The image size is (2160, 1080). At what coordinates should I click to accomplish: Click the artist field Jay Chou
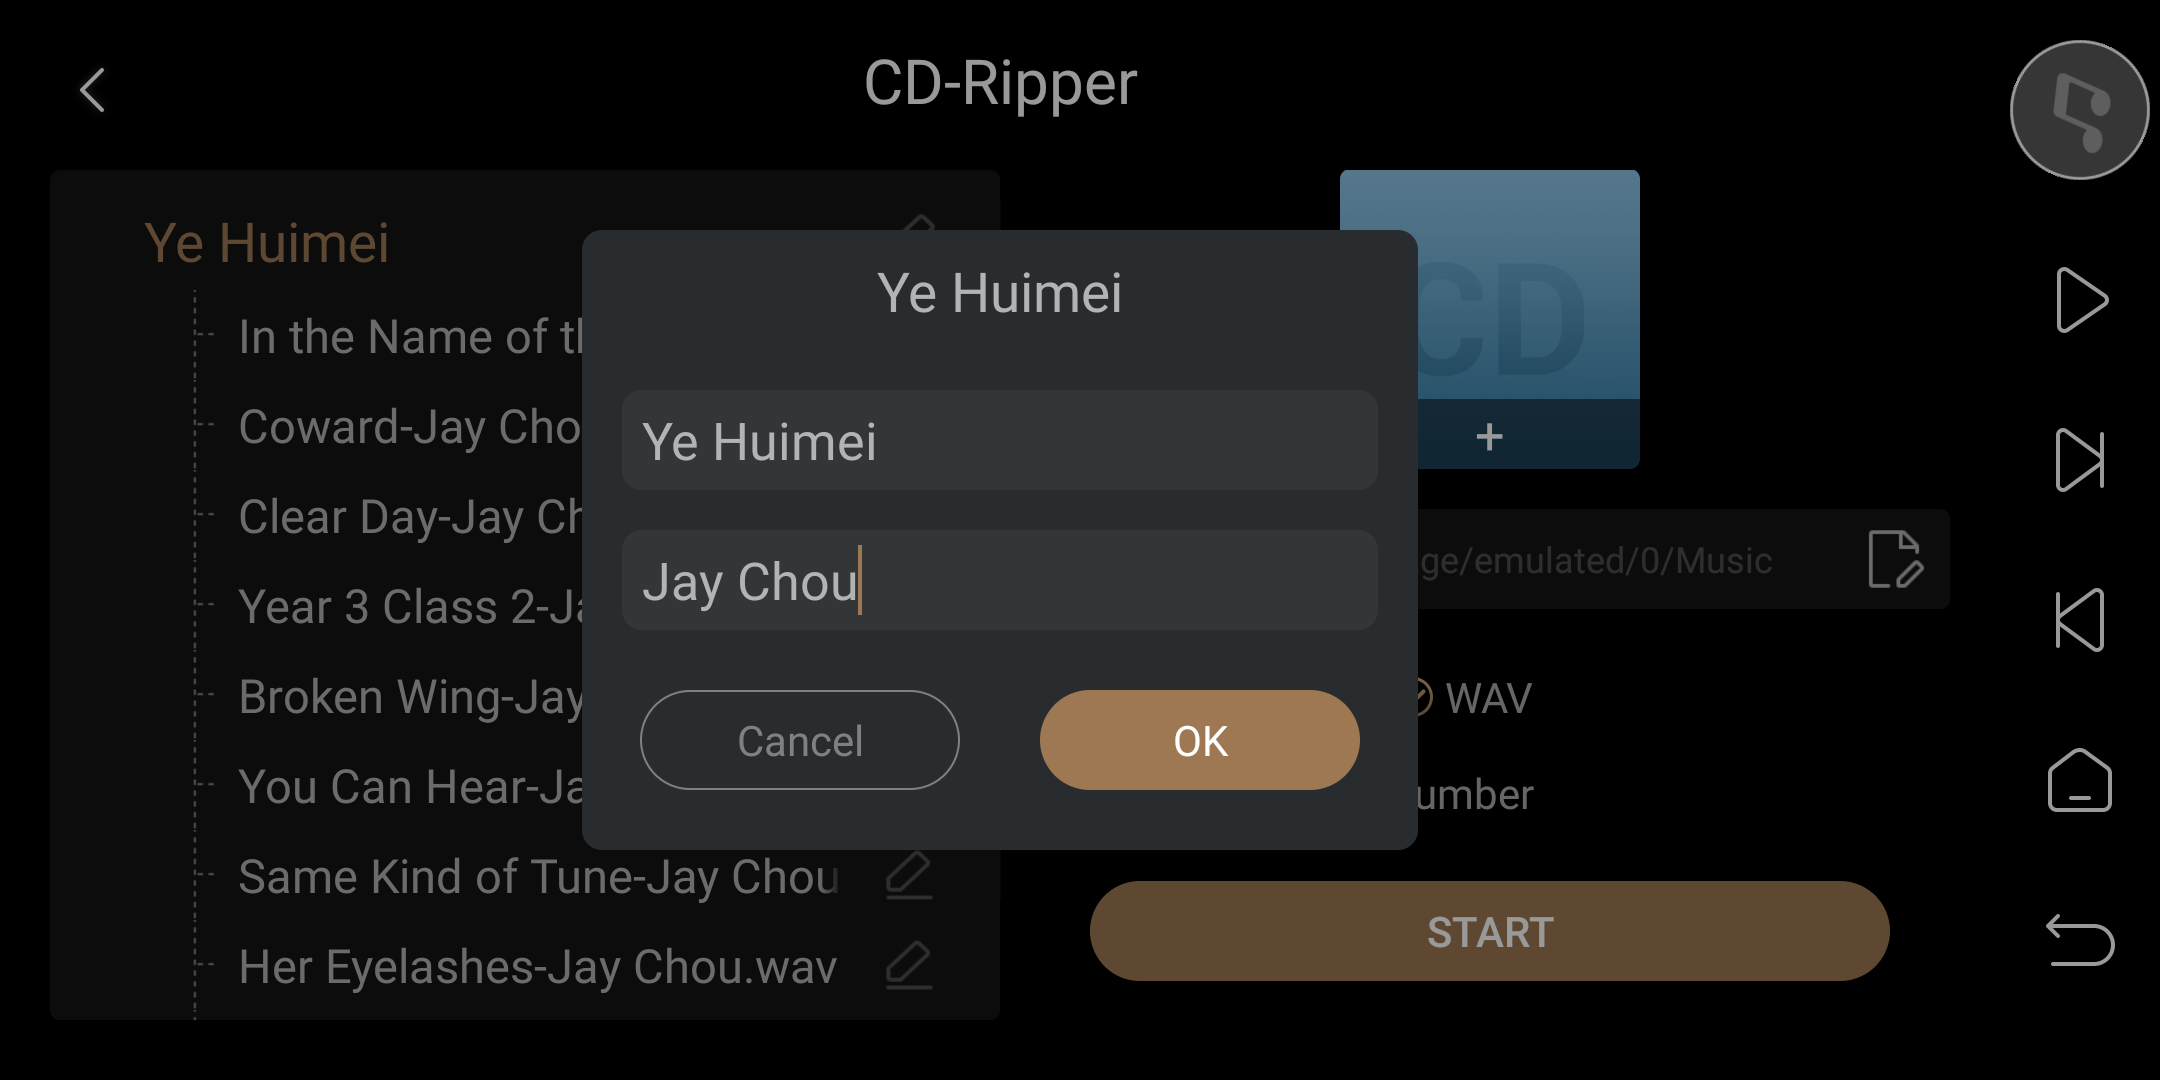pos(1000,580)
